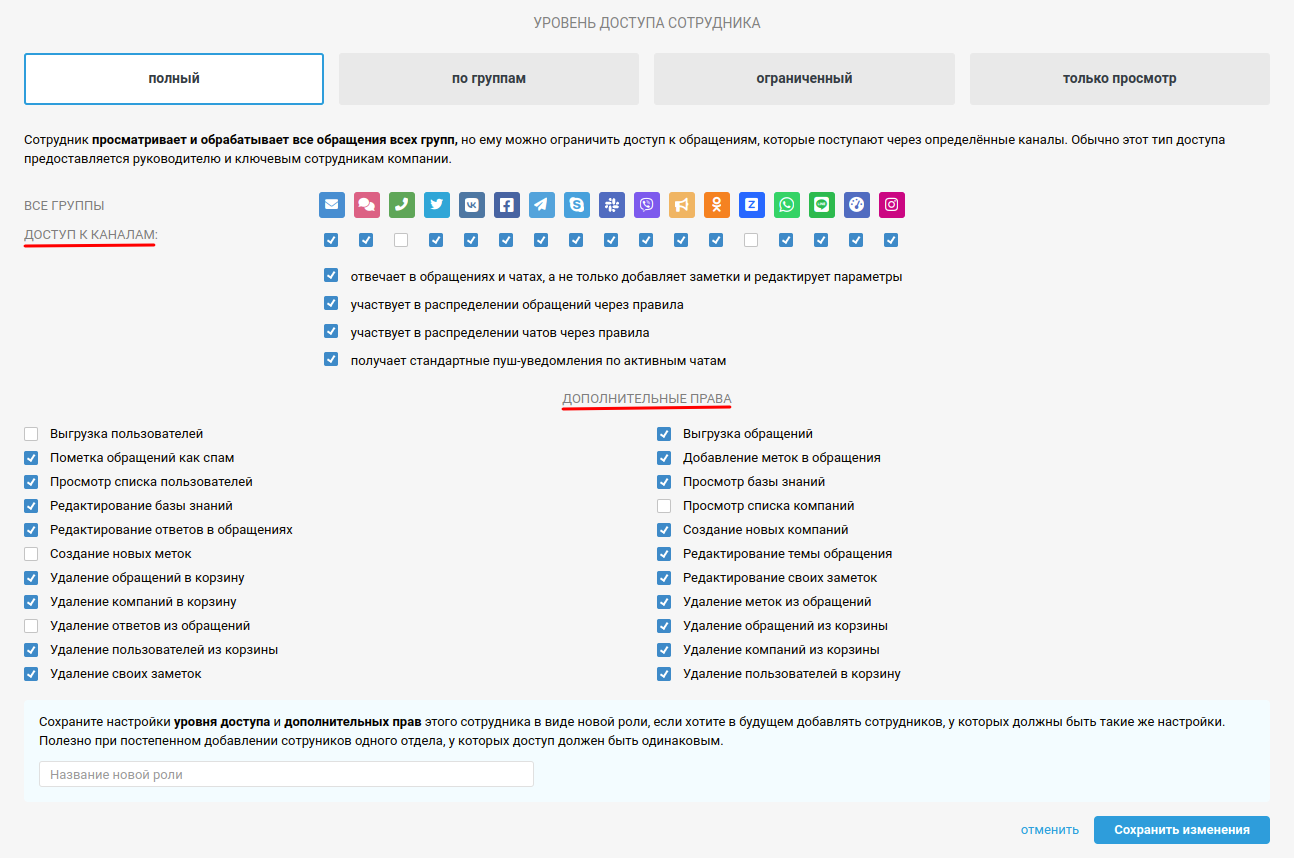Image resolution: width=1294 pixels, height=858 pixels.
Task: Click the Telegram channel icon
Action: 542,205
